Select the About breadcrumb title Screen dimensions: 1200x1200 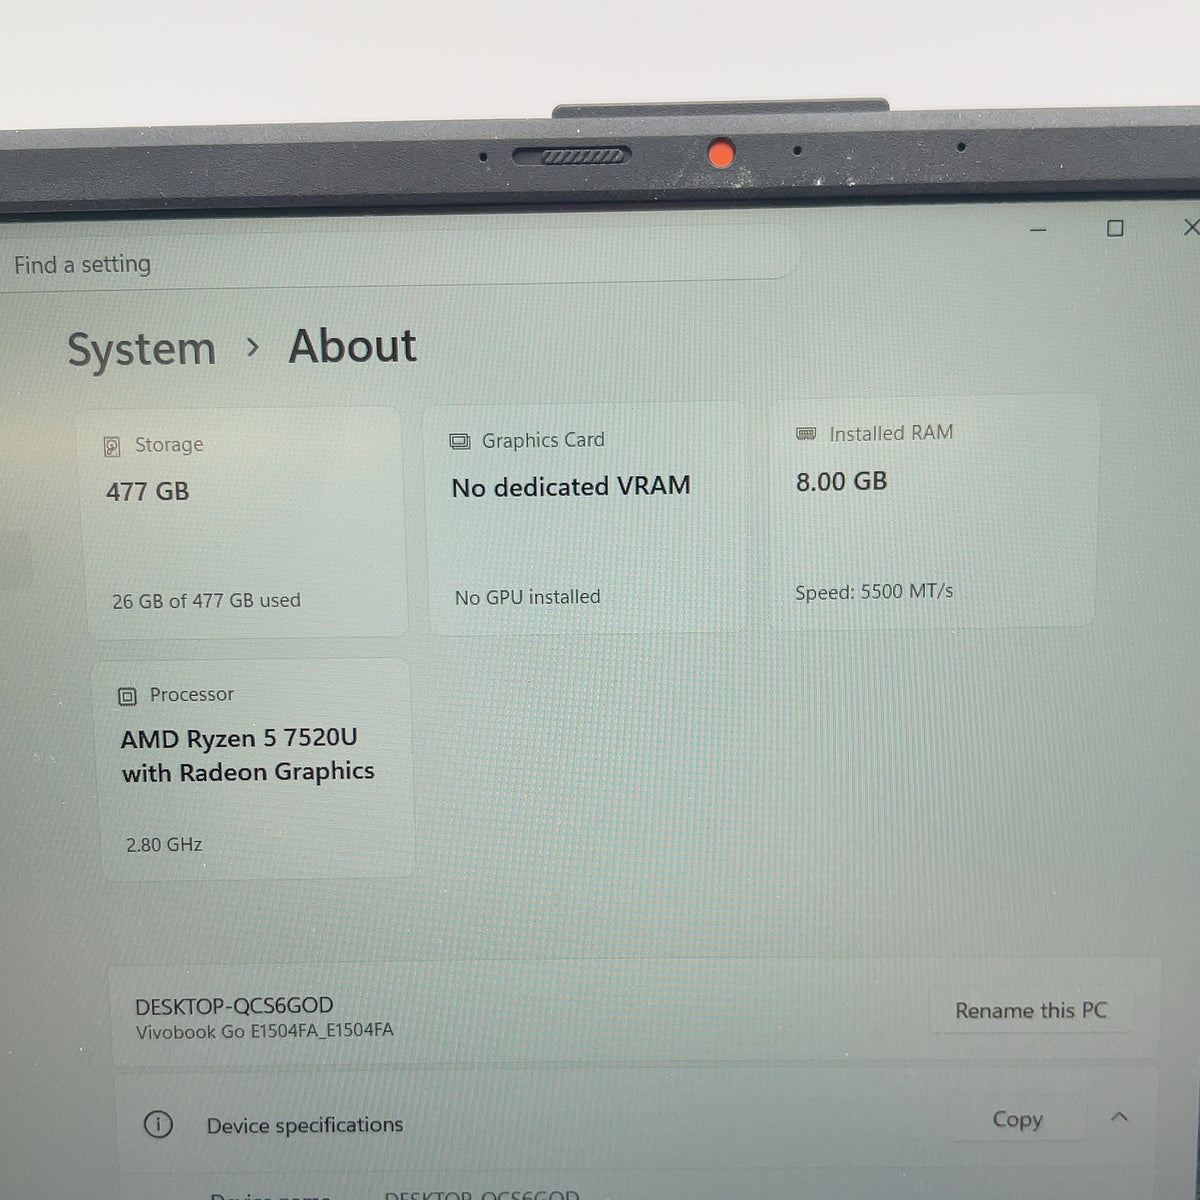point(352,346)
